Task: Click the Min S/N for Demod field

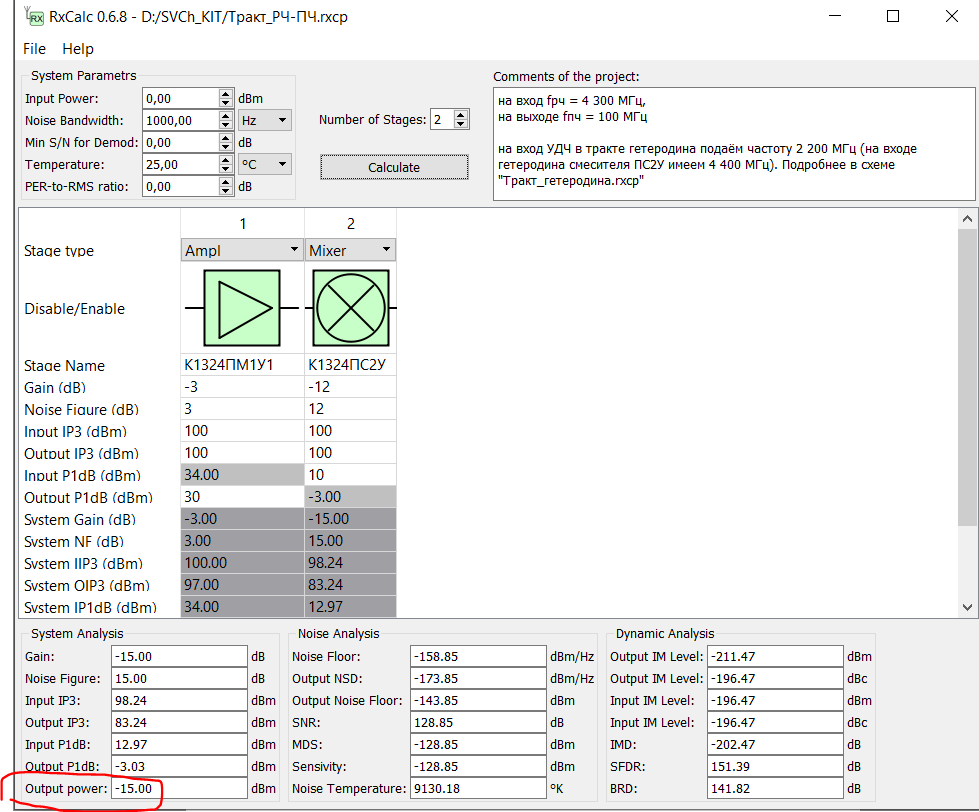Action: point(181,142)
